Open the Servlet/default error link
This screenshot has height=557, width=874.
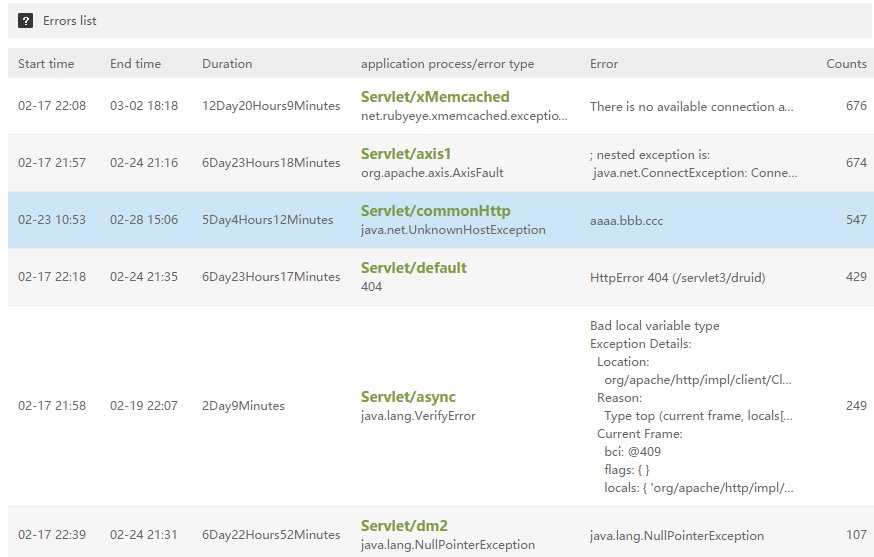413,268
